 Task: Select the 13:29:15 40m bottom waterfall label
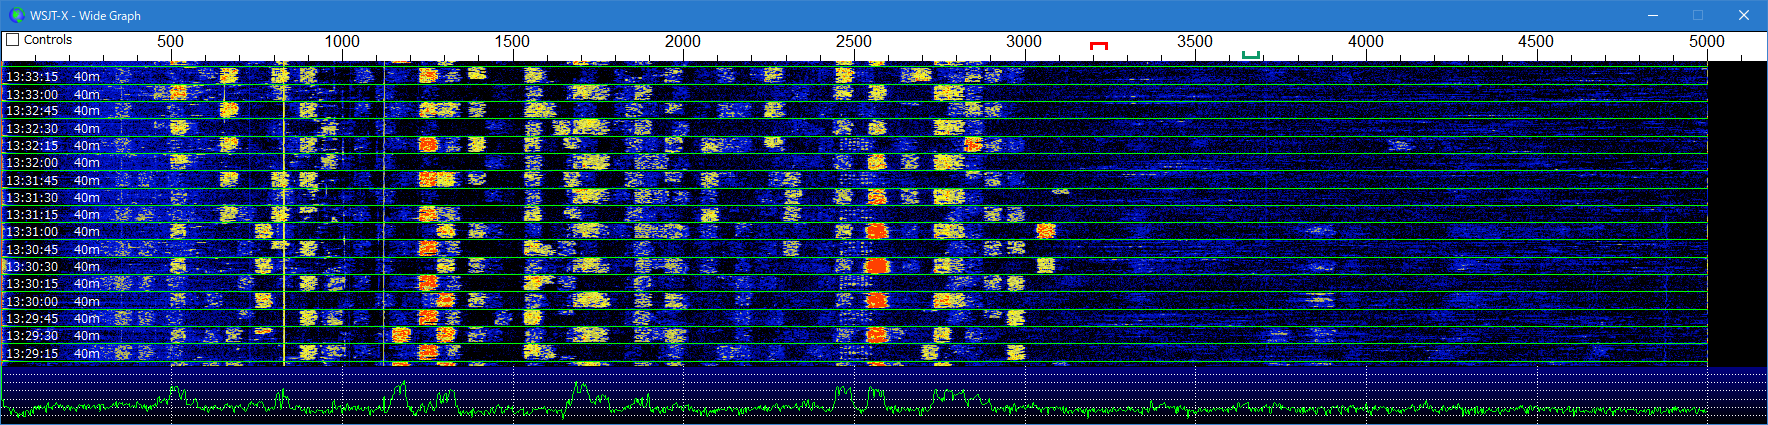52,353
